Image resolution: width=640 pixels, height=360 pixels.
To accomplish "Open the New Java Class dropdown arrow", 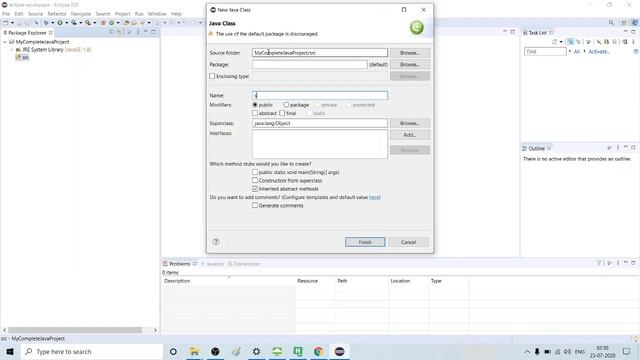I will pos(118,23).
